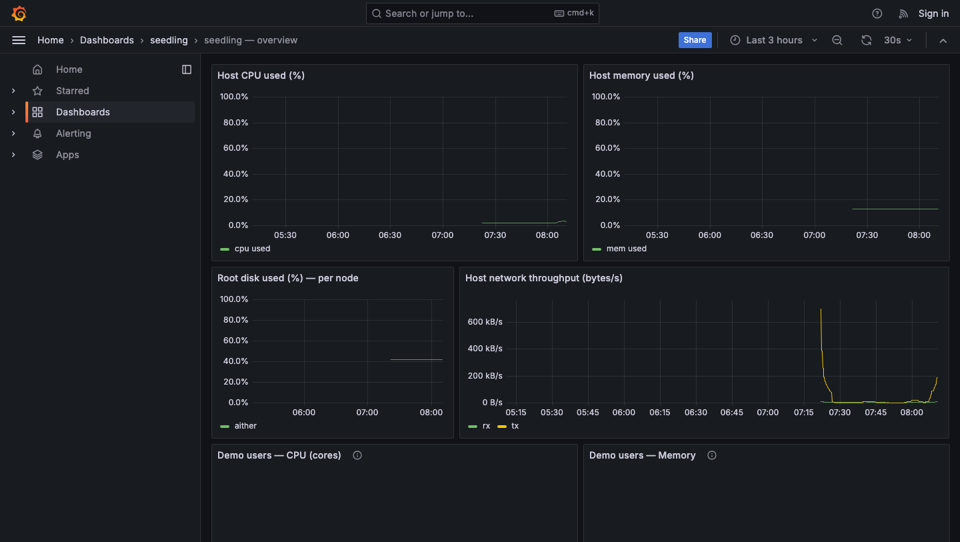Click the tx yellow color swatch

click(502, 426)
